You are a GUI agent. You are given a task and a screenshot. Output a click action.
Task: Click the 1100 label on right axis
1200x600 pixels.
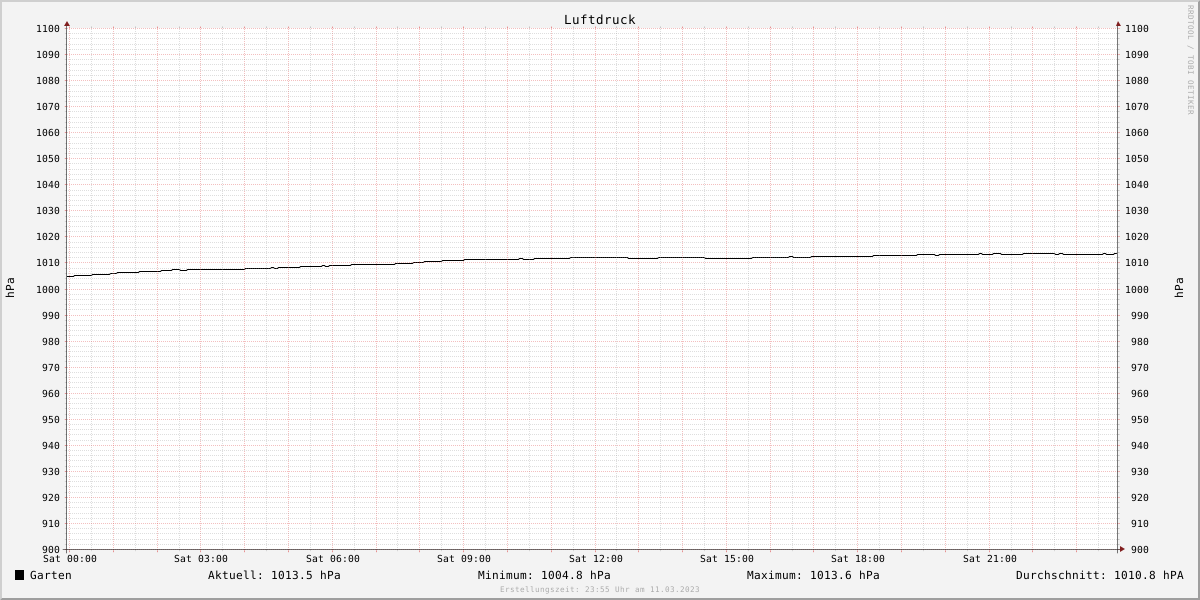[1137, 29]
